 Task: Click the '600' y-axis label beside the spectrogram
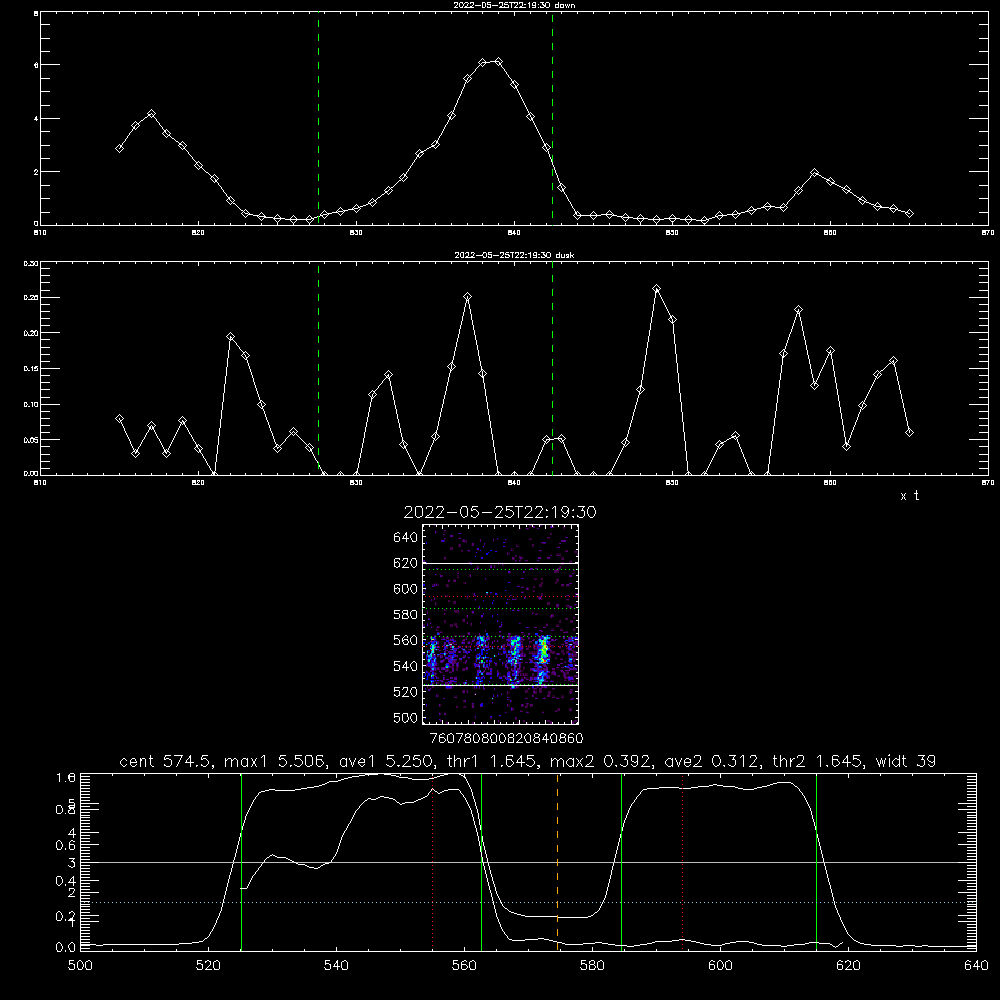(x=406, y=589)
